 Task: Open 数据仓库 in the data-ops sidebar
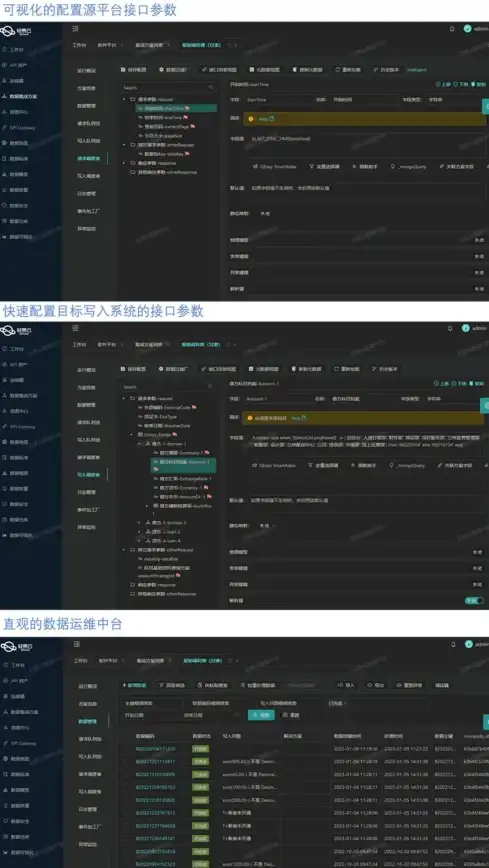pos(18,837)
